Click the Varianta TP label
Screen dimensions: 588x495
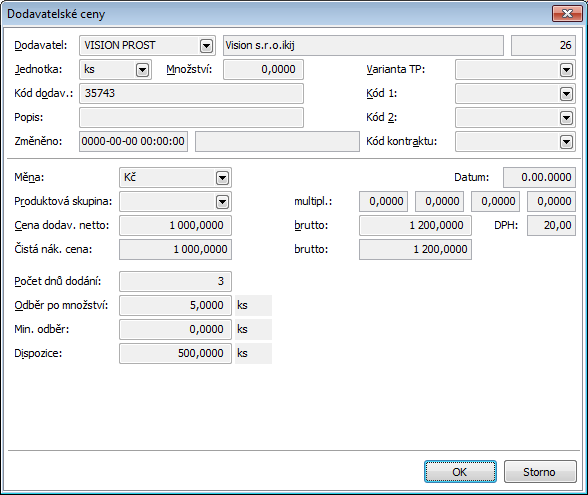coord(396,69)
